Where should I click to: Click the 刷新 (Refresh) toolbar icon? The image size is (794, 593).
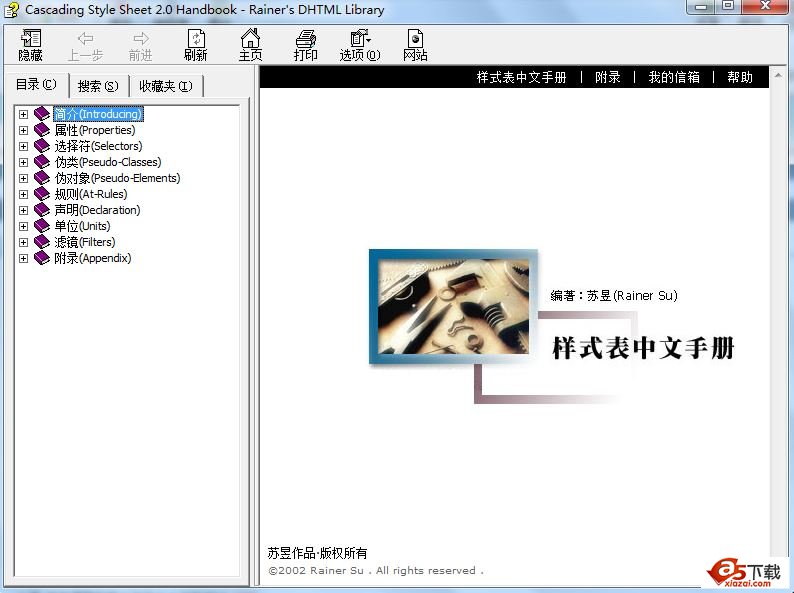coord(195,45)
